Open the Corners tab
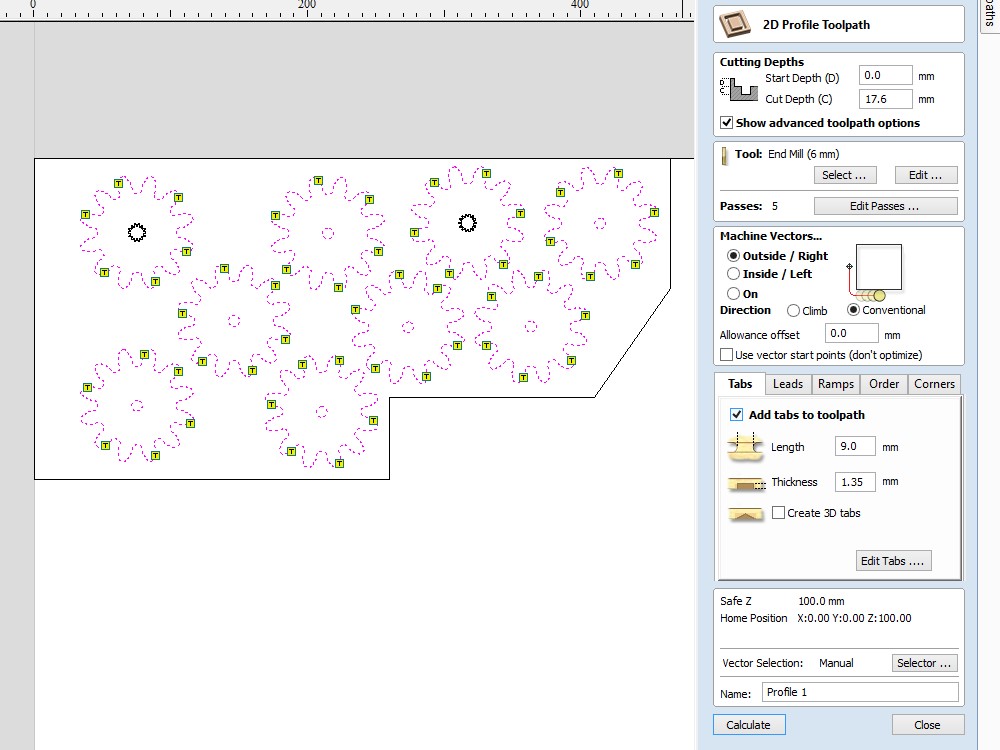Image resolution: width=1000 pixels, height=750 pixels. 934,384
